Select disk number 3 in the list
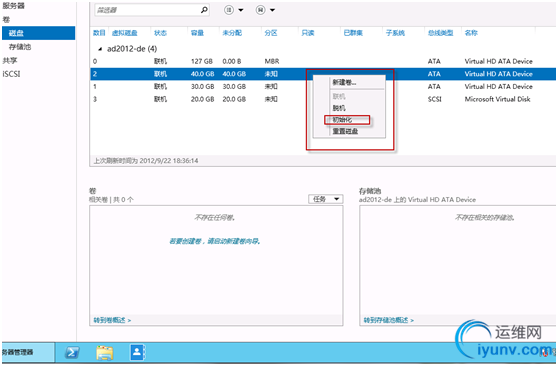This screenshot has width=558, height=366. tap(95, 99)
